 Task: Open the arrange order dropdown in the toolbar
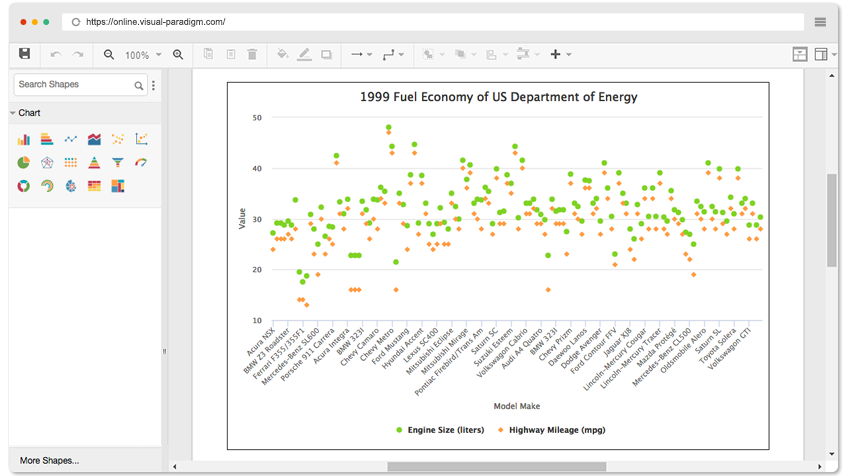point(474,55)
